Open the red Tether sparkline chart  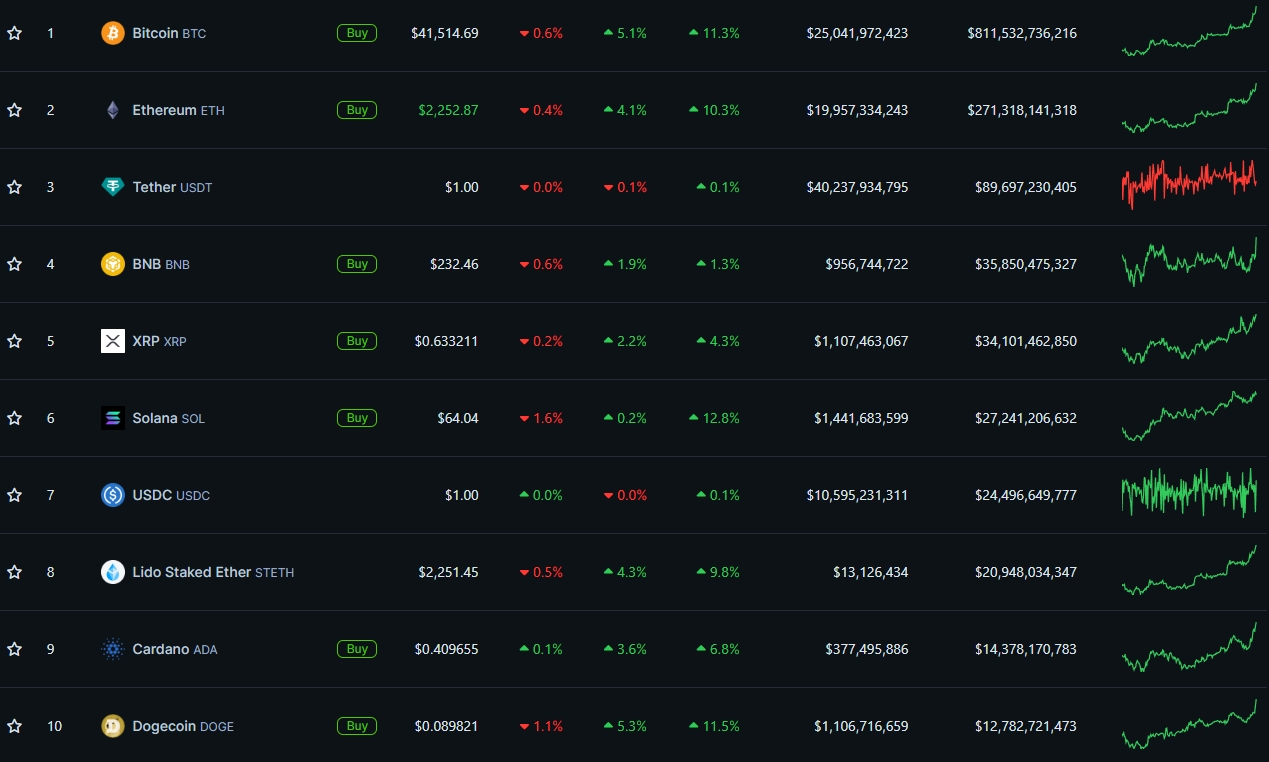pyautogui.click(x=1190, y=185)
